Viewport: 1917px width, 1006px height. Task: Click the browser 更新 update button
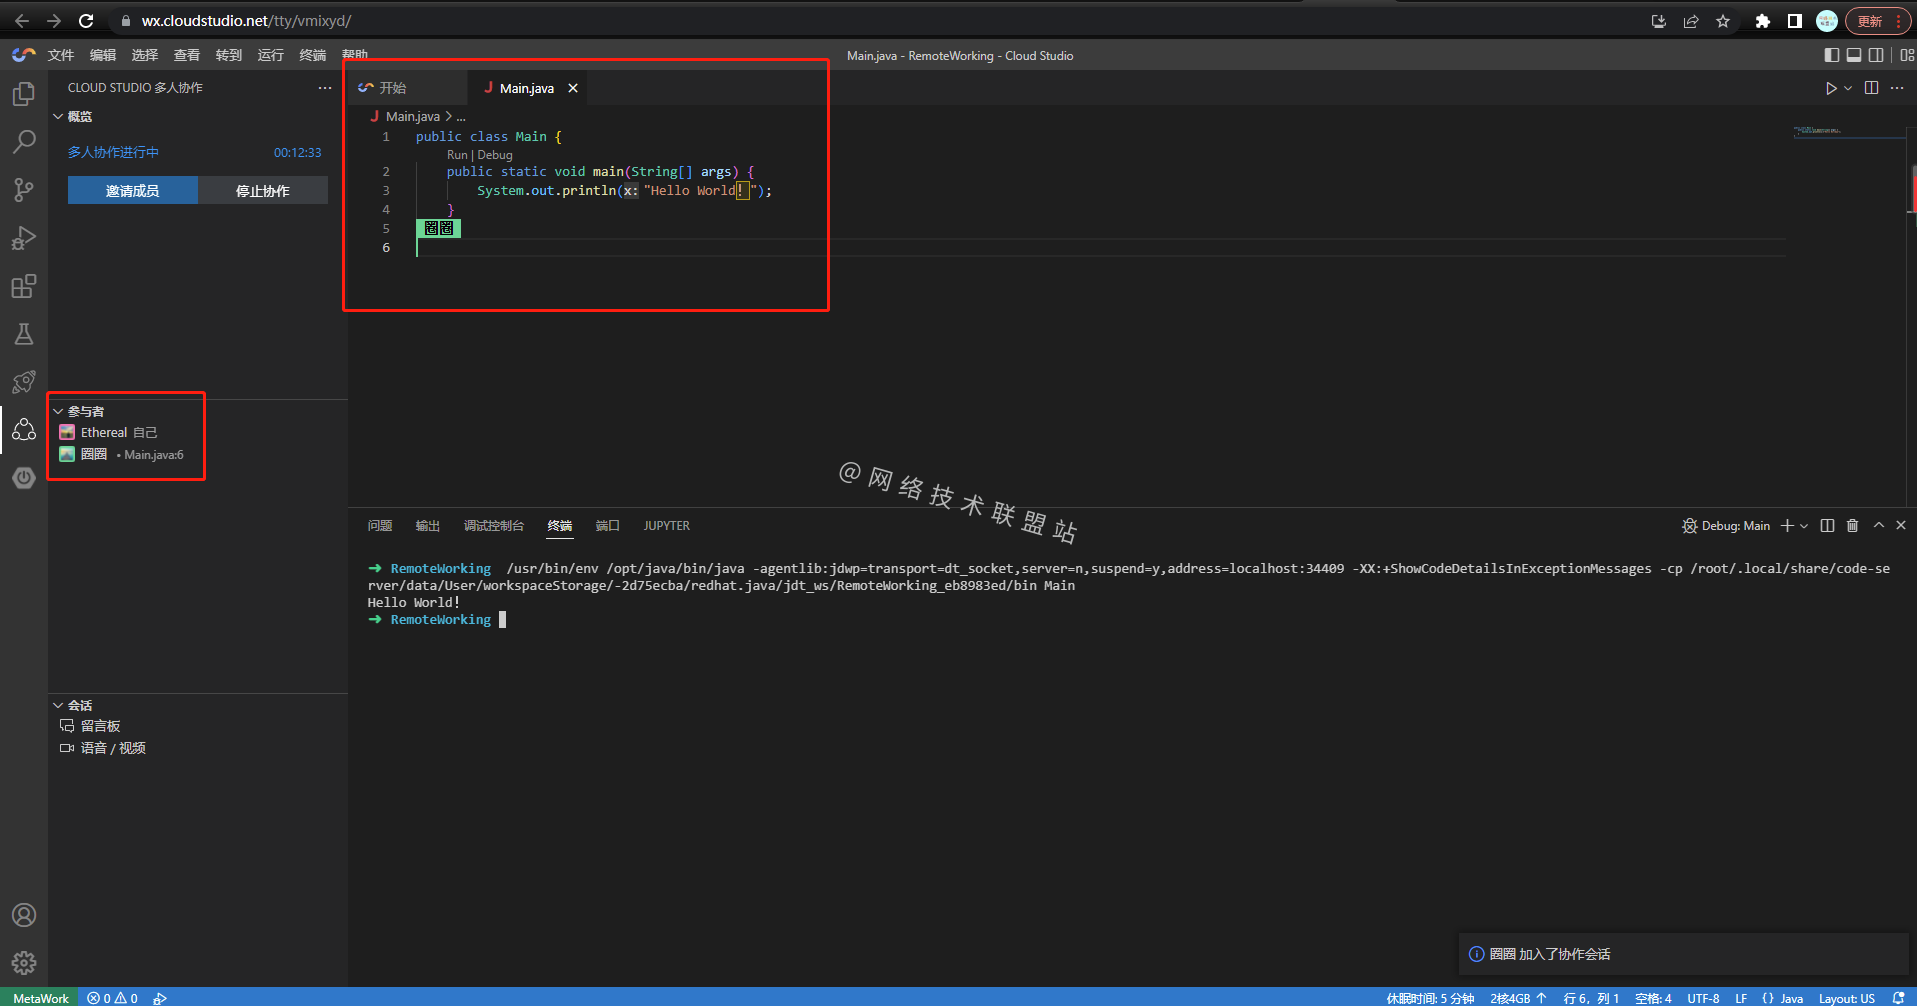pyautogui.click(x=1877, y=21)
